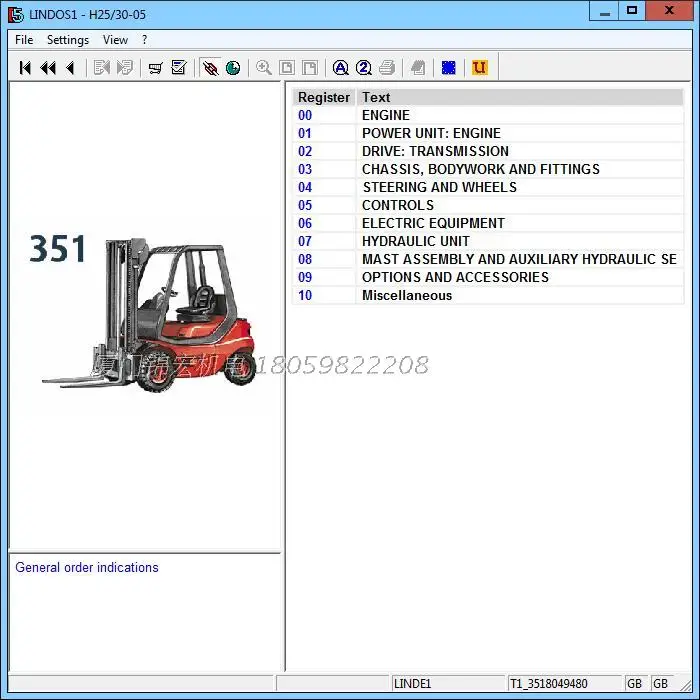Image resolution: width=700 pixels, height=700 pixels.
Task: Click the LINDE1 status bar field
Action: (448, 683)
